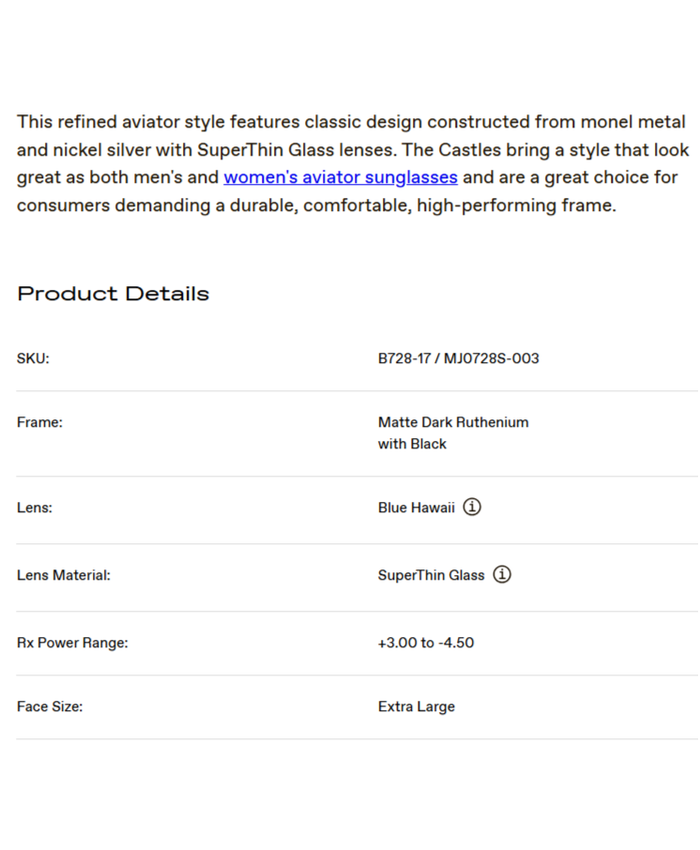Click the SKU value B728-17 / MJ0728S-003
The height and width of the screenshot is (850, 700).
(458, 359)
